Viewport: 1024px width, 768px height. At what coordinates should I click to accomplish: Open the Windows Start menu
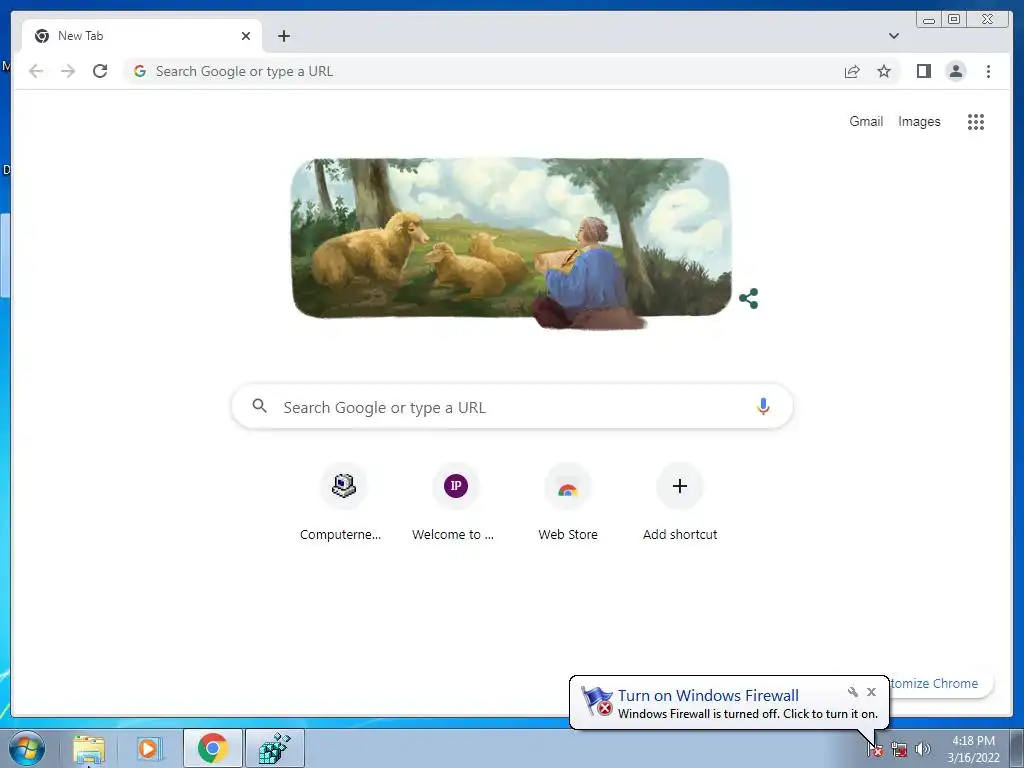tap(27, 748)
